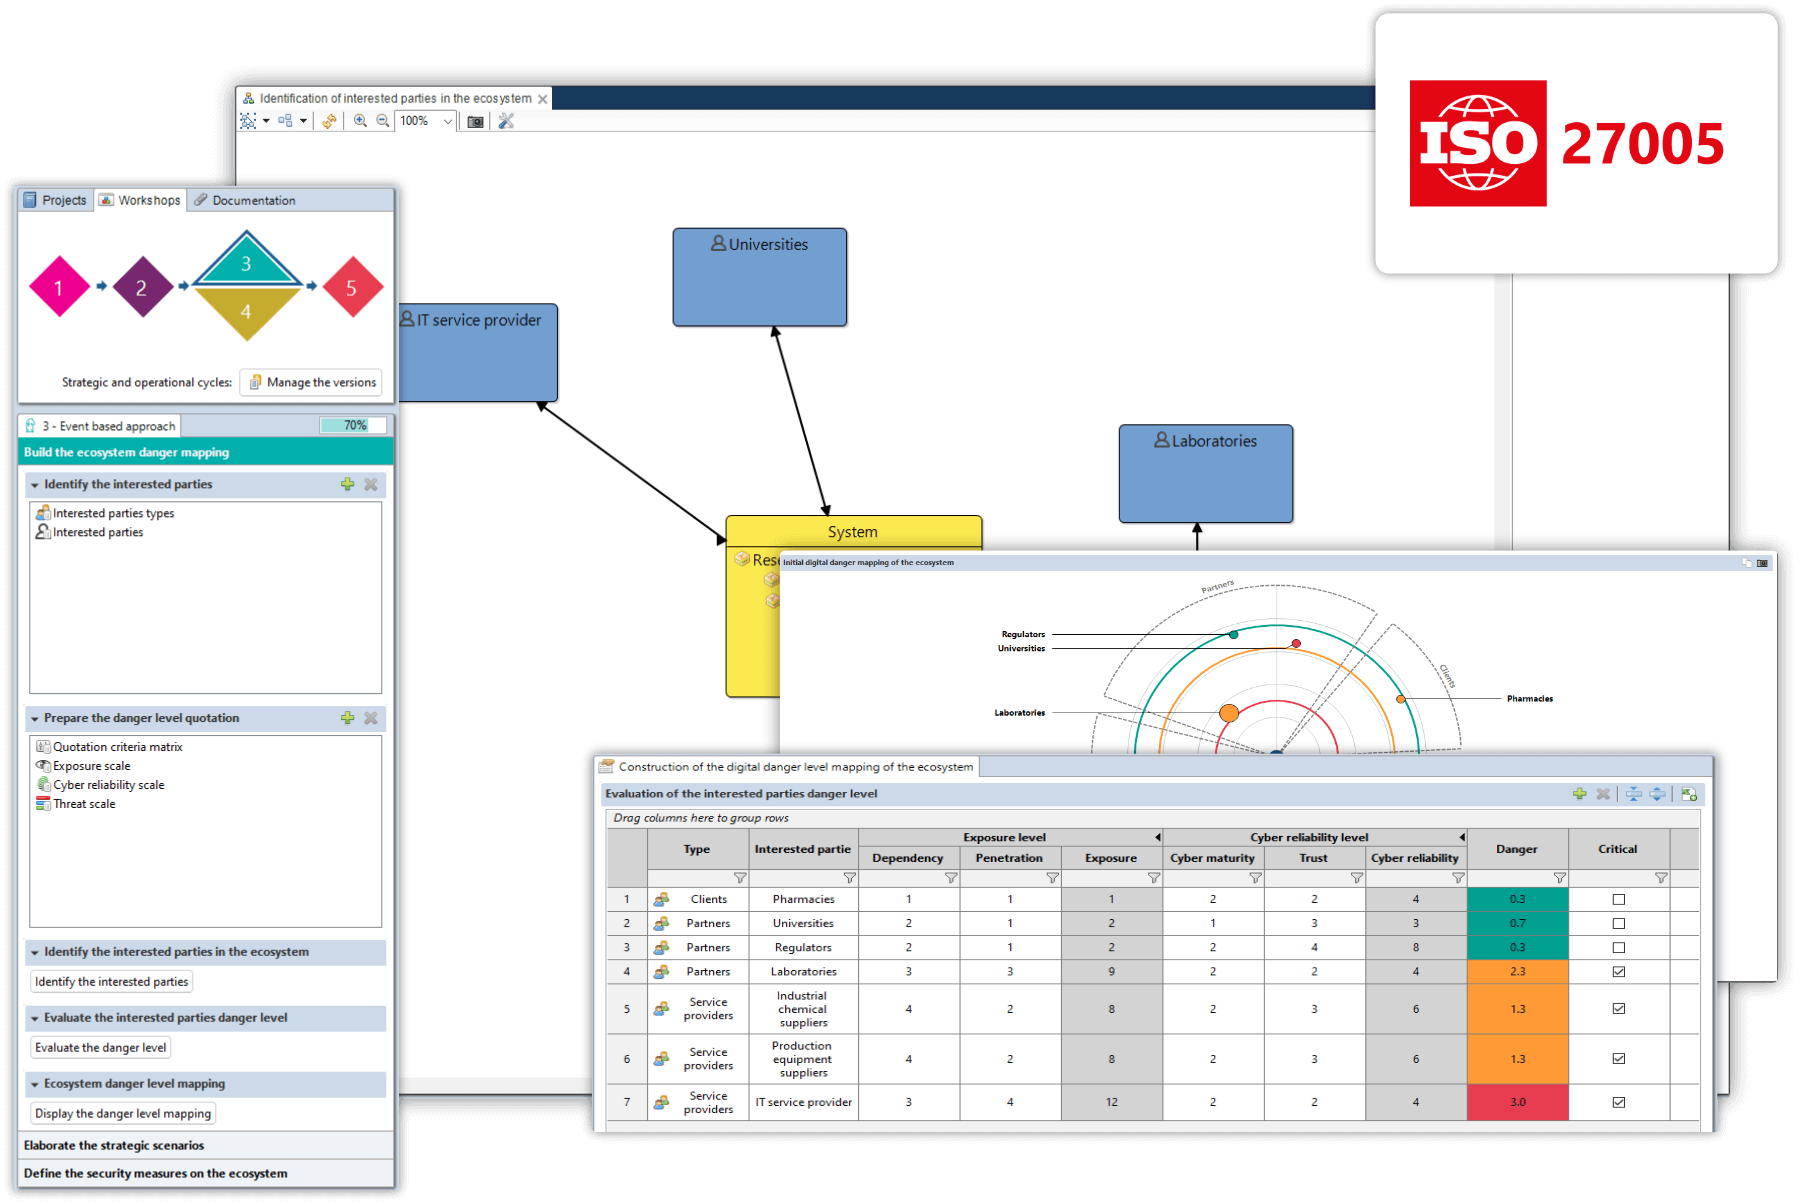Screen dimensions: 1800x1204
Task: Collapse the Exposure level column group
Action: pos(1158,837)
